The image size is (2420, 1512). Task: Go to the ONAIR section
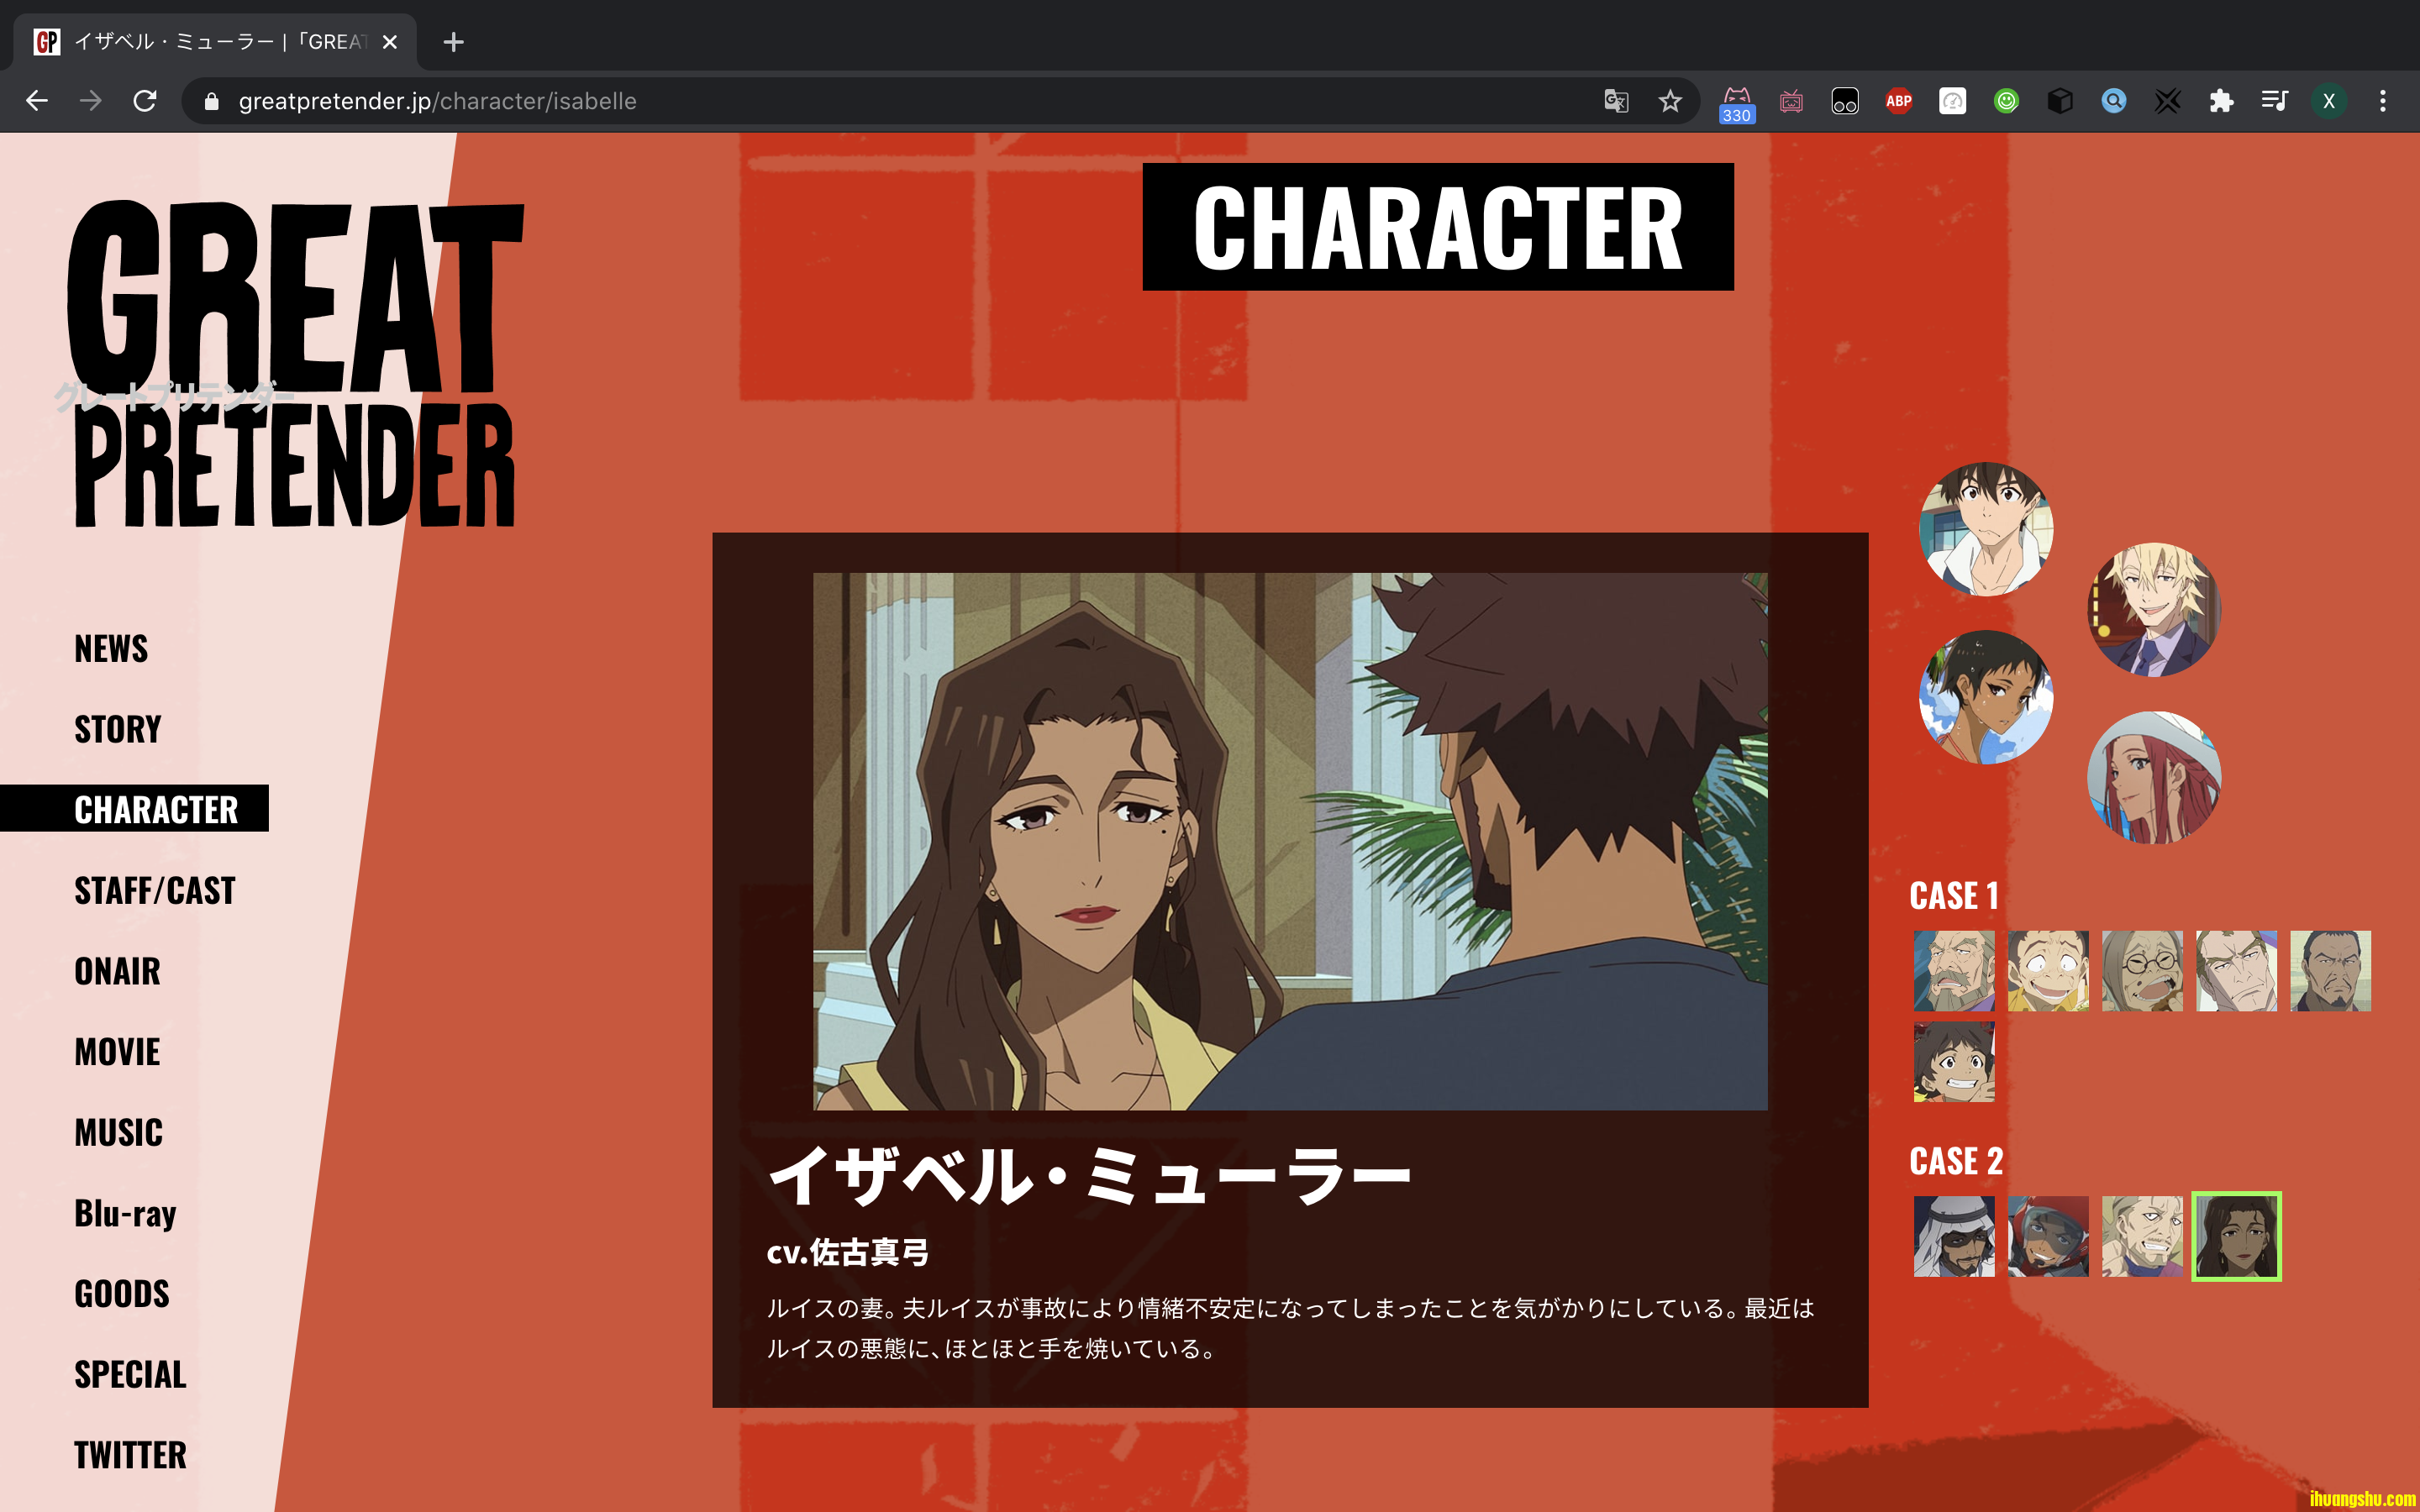(x=117, y=971)
